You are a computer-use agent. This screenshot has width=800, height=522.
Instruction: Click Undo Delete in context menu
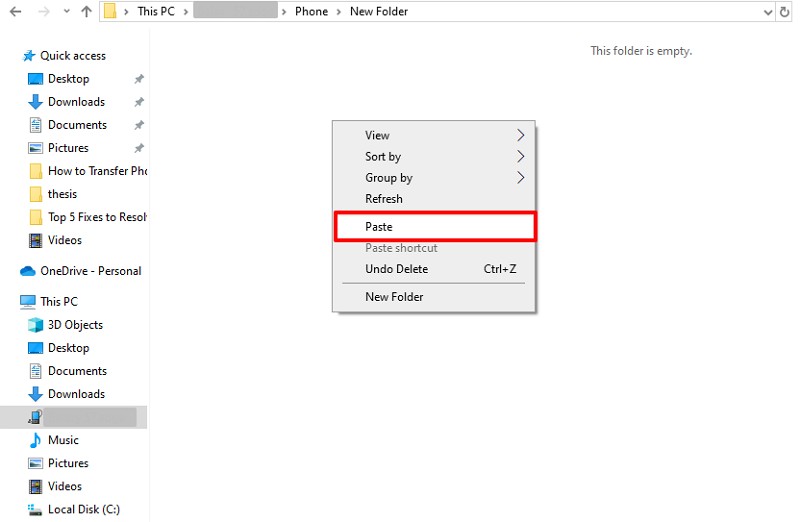[396, 269]
